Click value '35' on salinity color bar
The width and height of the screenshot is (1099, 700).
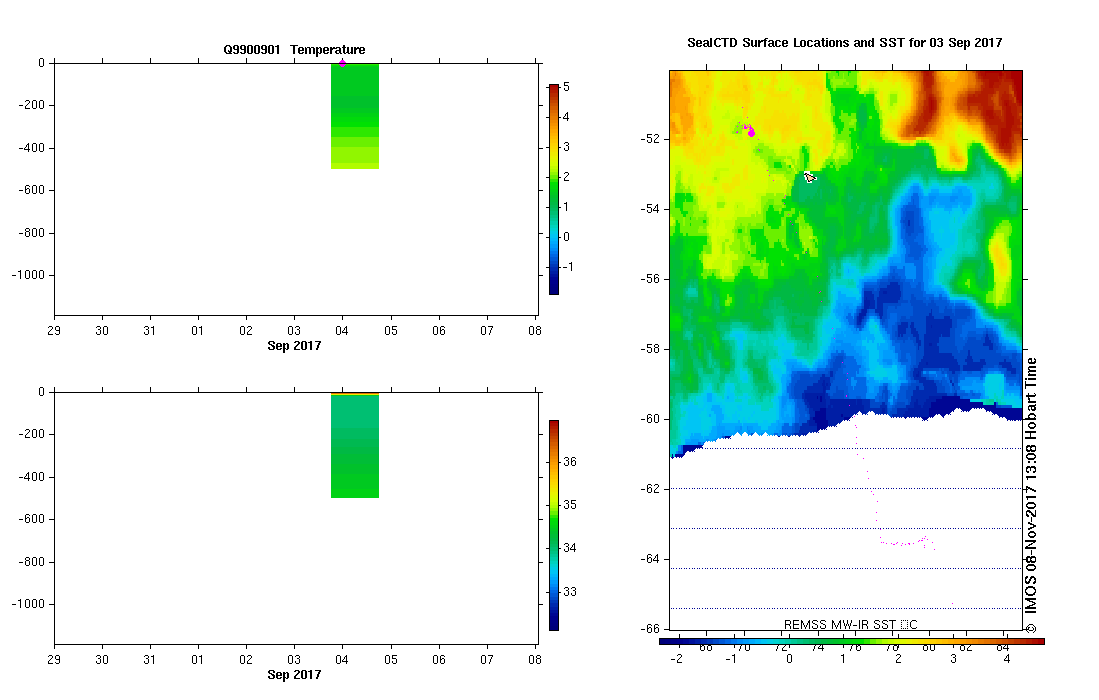click(570, 505)
